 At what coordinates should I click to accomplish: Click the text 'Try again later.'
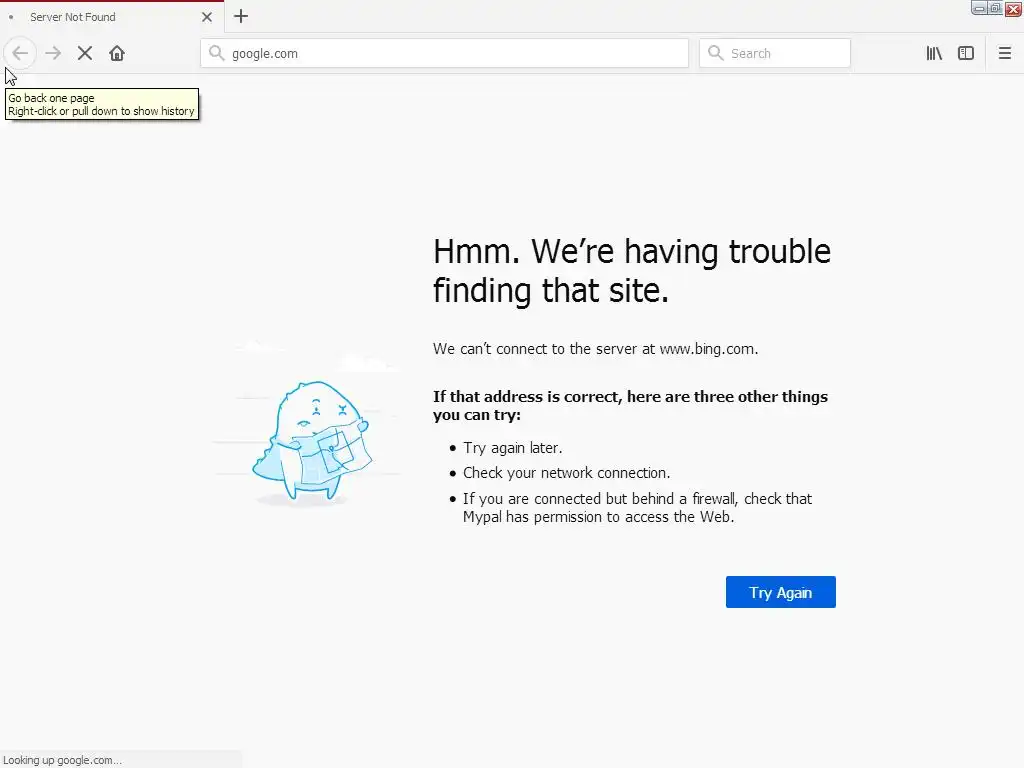point(513,448)
